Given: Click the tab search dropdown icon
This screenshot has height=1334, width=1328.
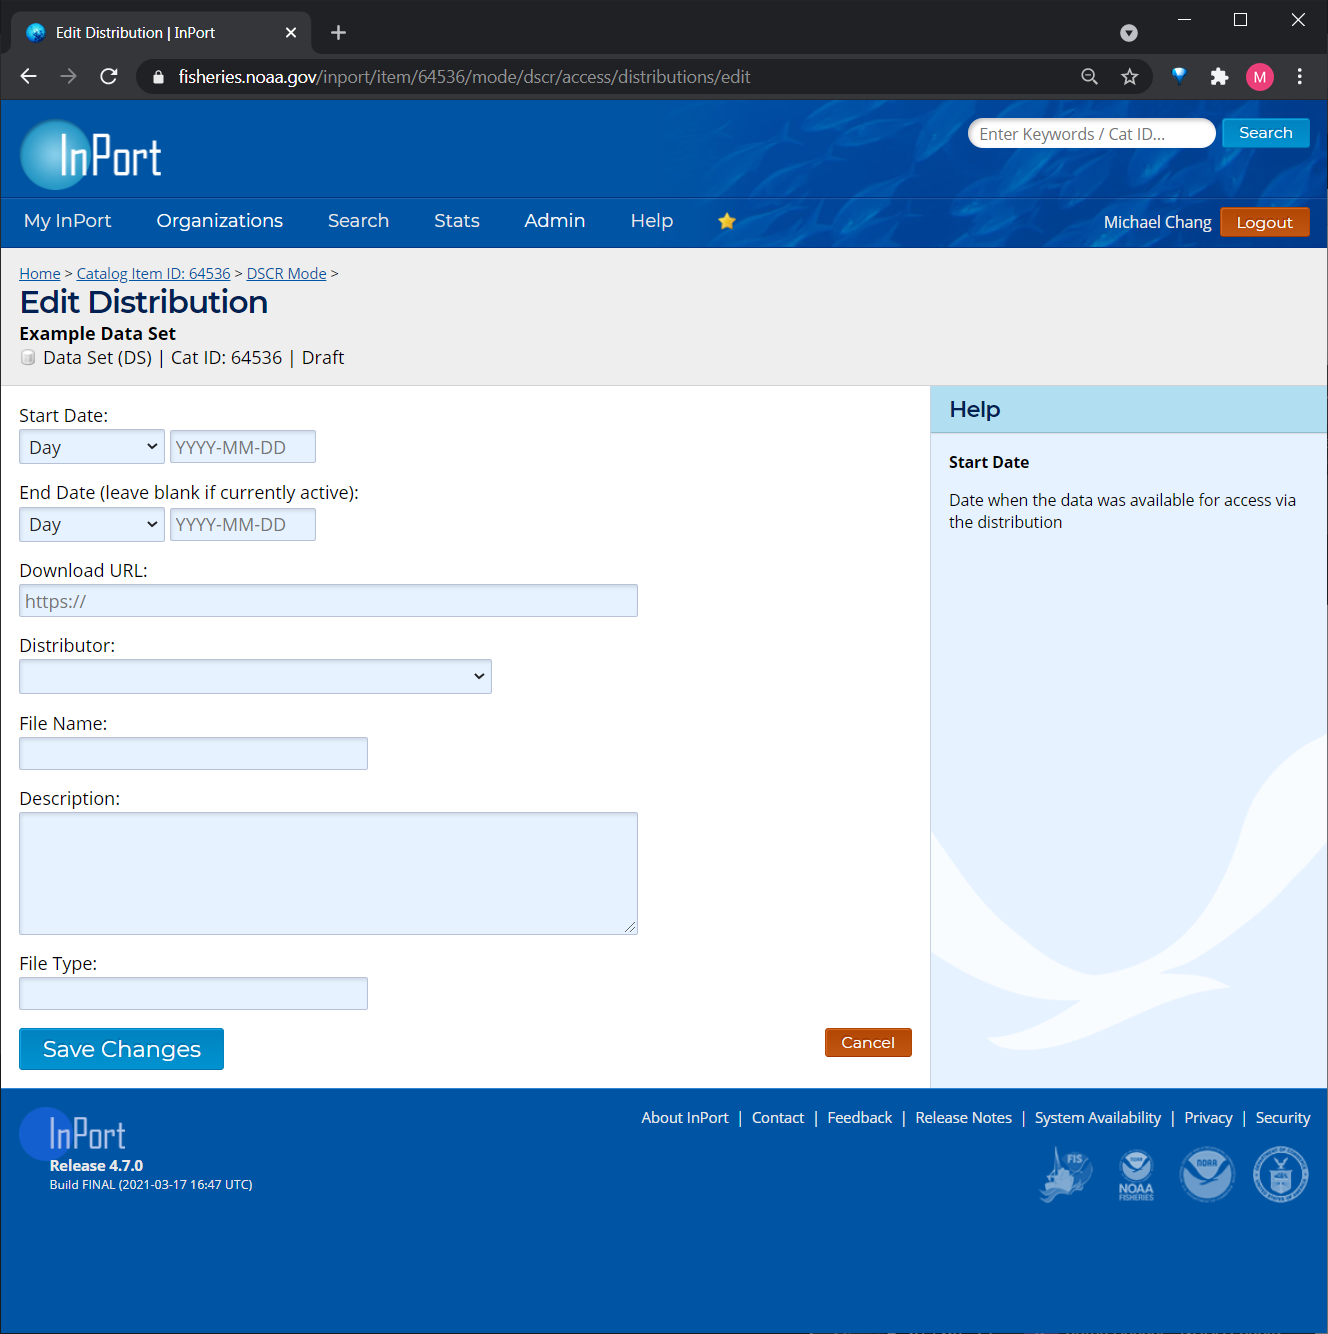Looking at the screenshot, I should click(1129, 33).
